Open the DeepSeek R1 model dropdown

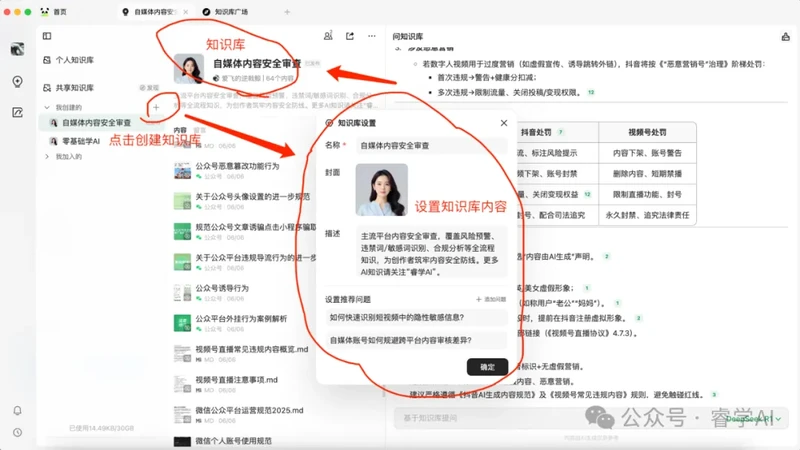(754, 419)
